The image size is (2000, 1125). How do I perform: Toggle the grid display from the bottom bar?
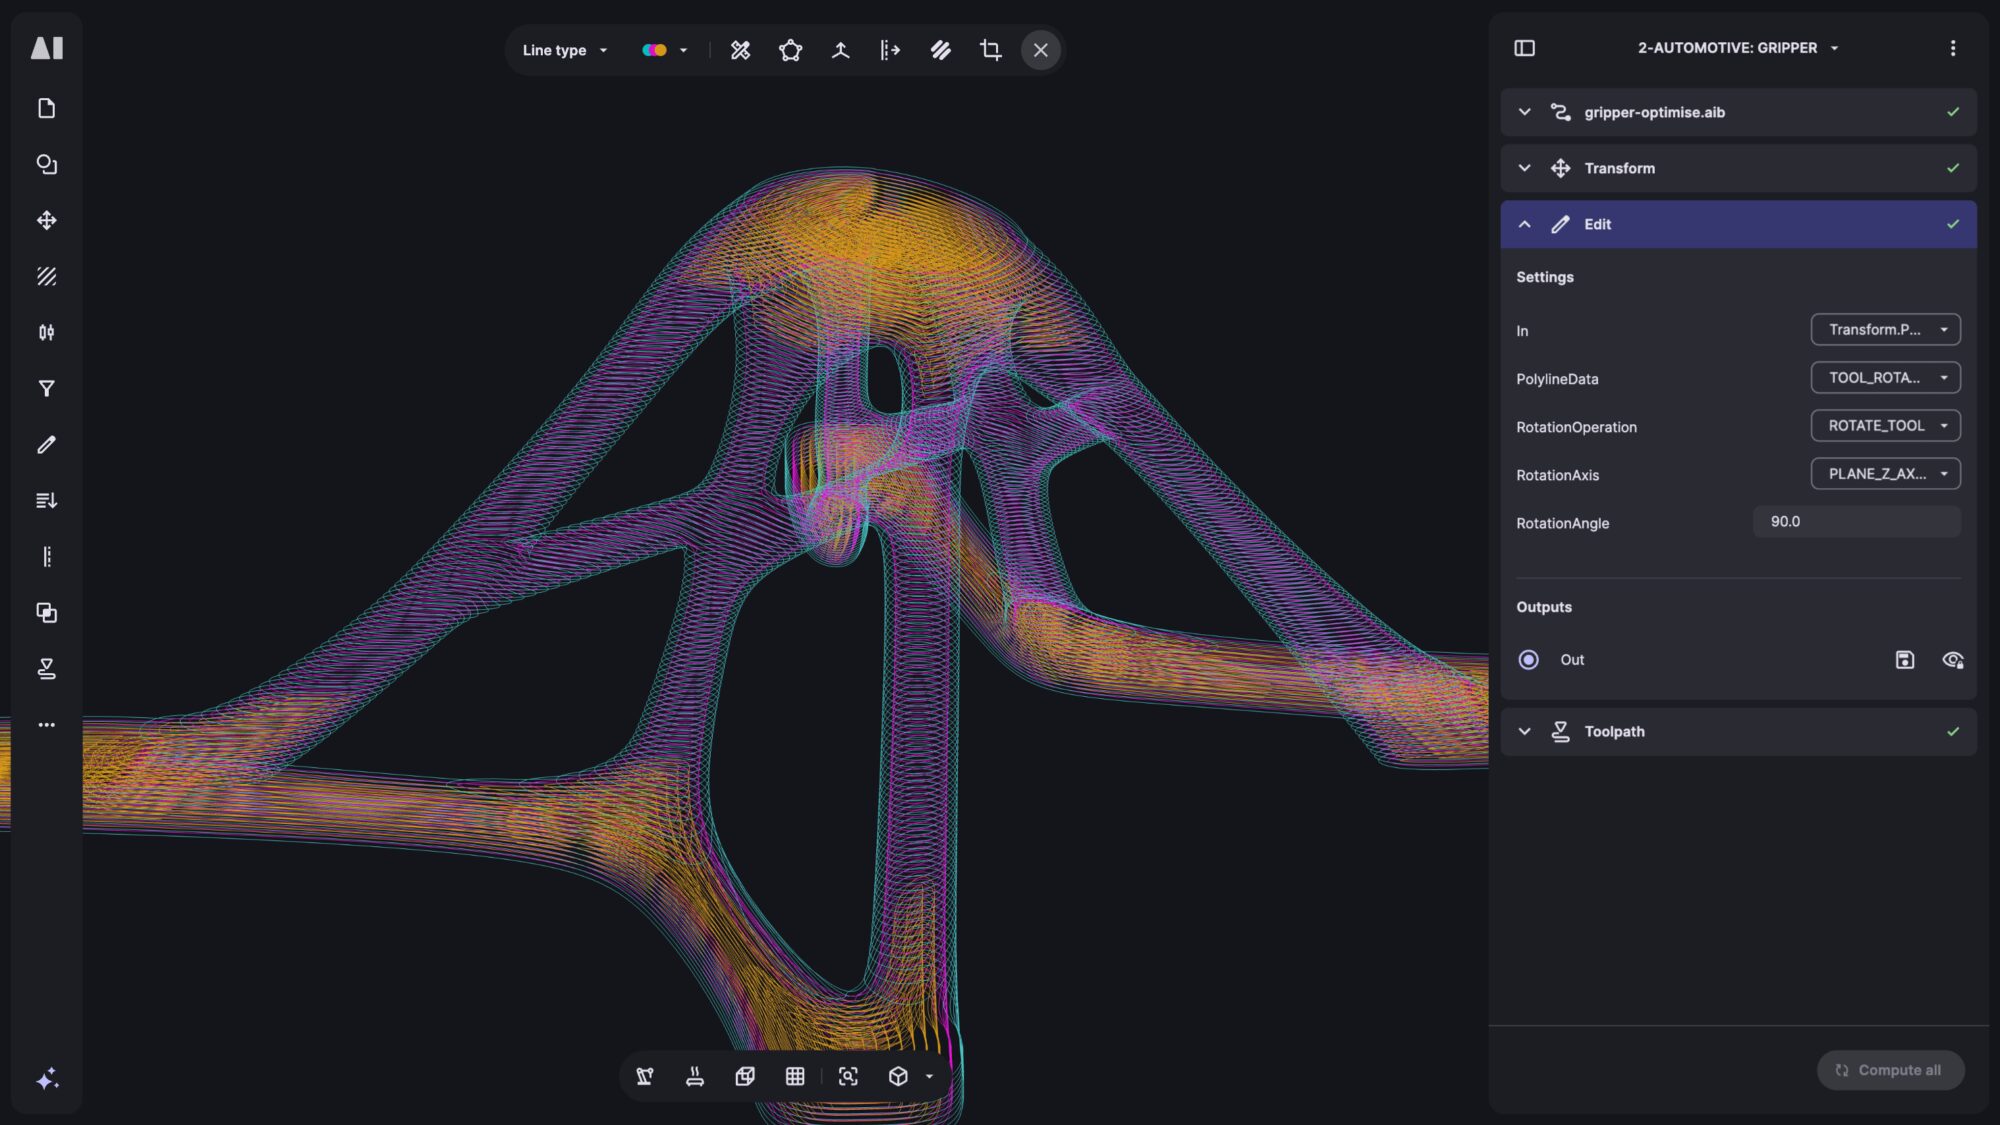tap(796, 1077)
